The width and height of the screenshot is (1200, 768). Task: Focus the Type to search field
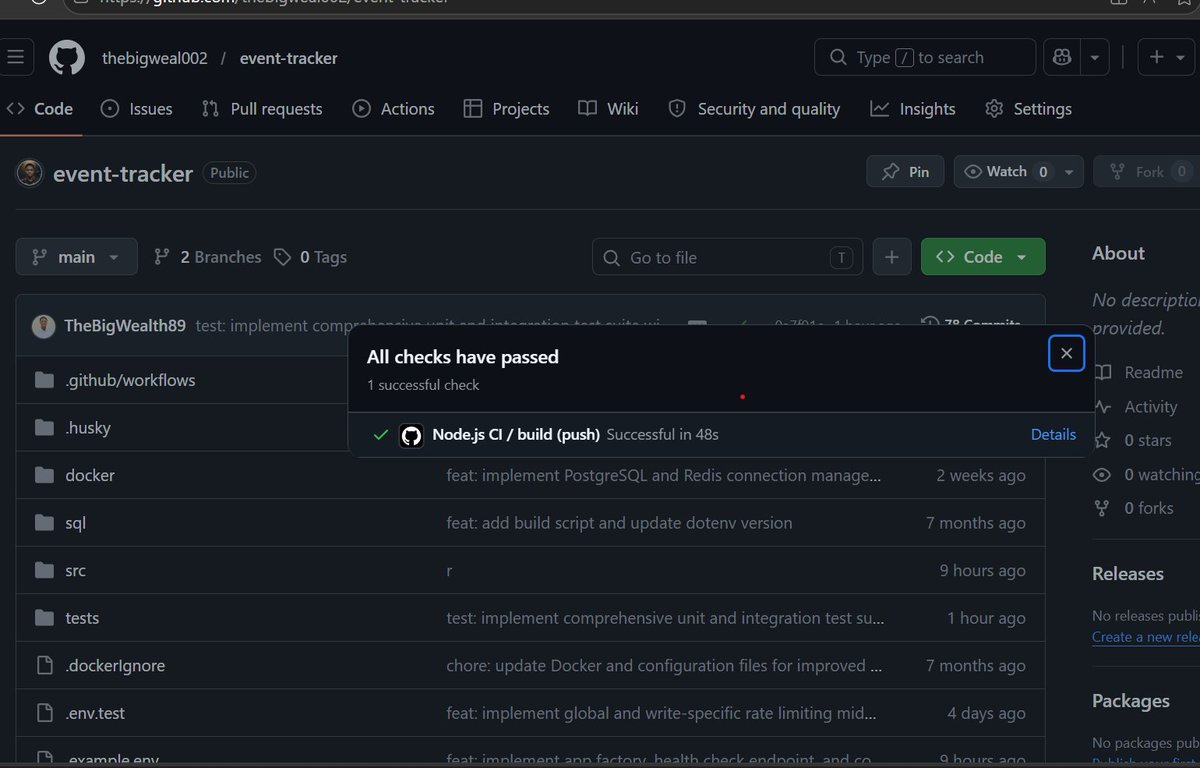pyautogui.click(x=925, y=57)
